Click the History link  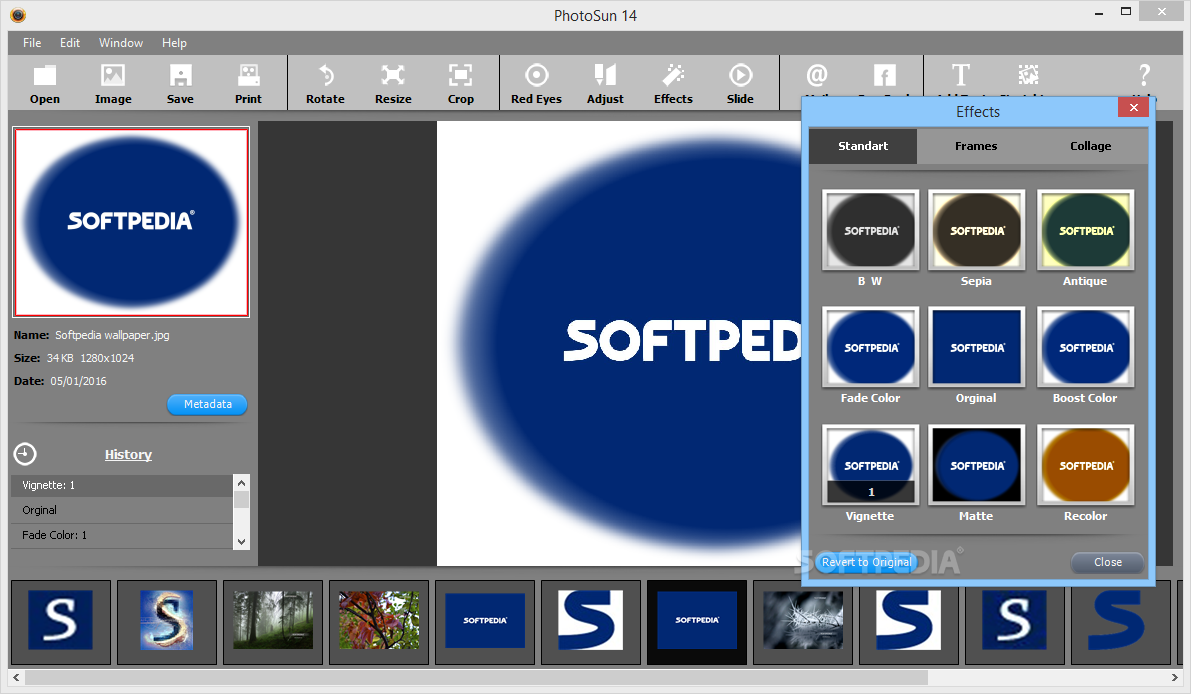tap(128, 454)
